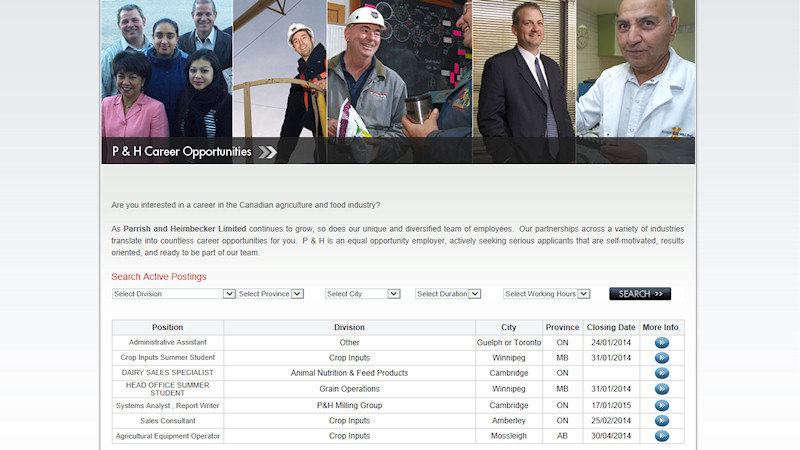
Task: Click the SEARCH button
Action: (x=640, y=294)
